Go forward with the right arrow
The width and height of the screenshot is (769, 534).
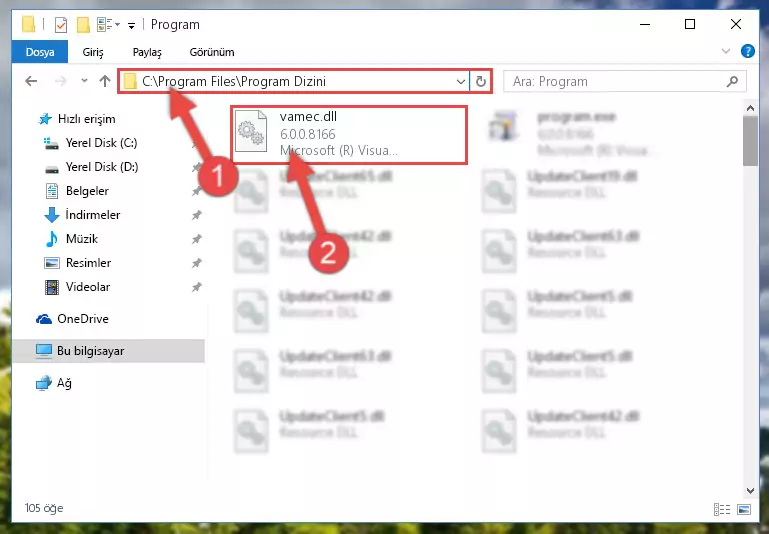point(61,81)
